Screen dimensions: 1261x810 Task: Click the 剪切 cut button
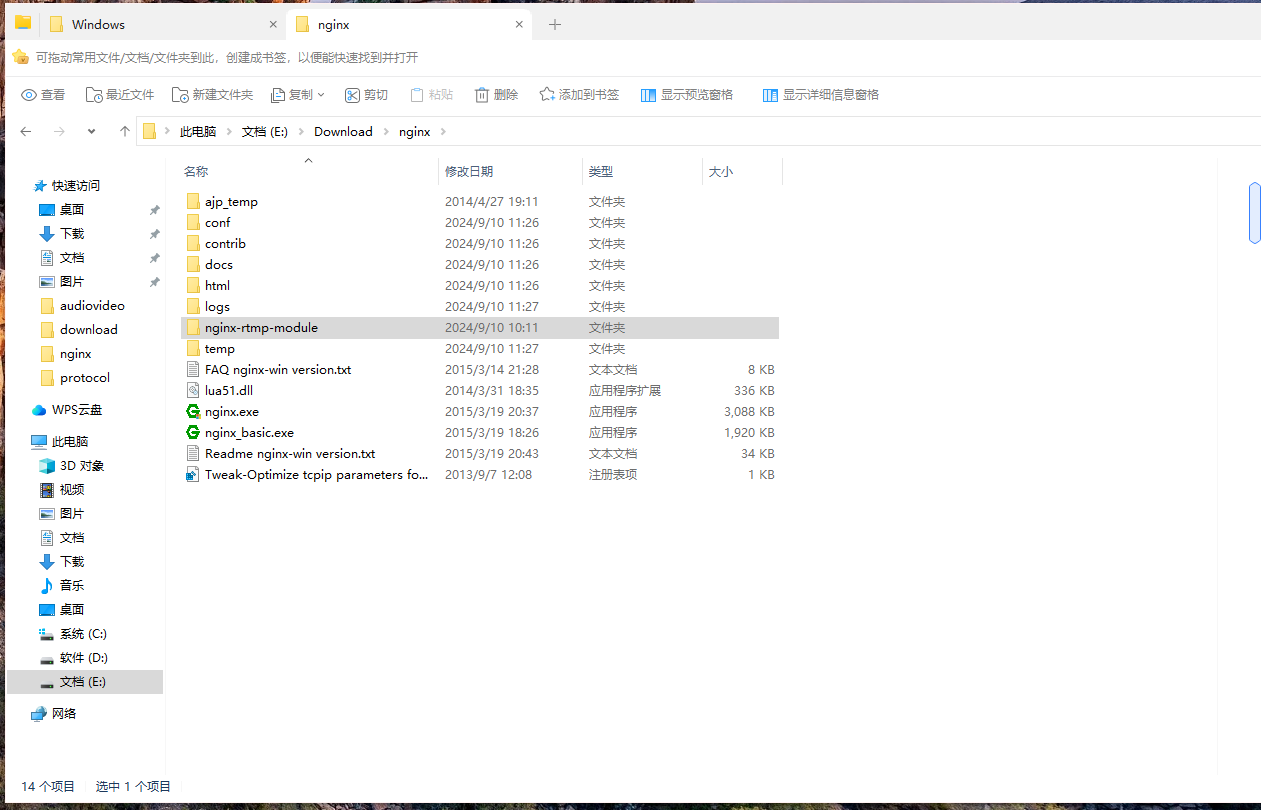coord(366,95)
